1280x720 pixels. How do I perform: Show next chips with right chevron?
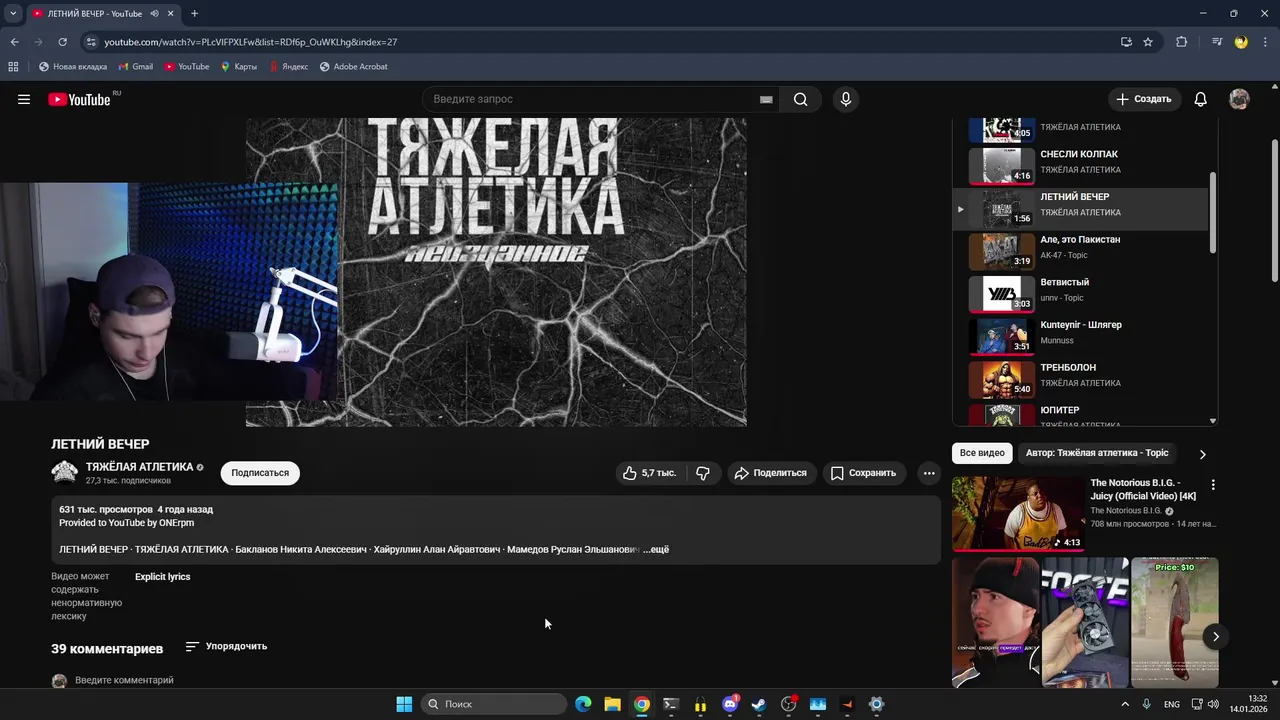tap(1202, 454)
